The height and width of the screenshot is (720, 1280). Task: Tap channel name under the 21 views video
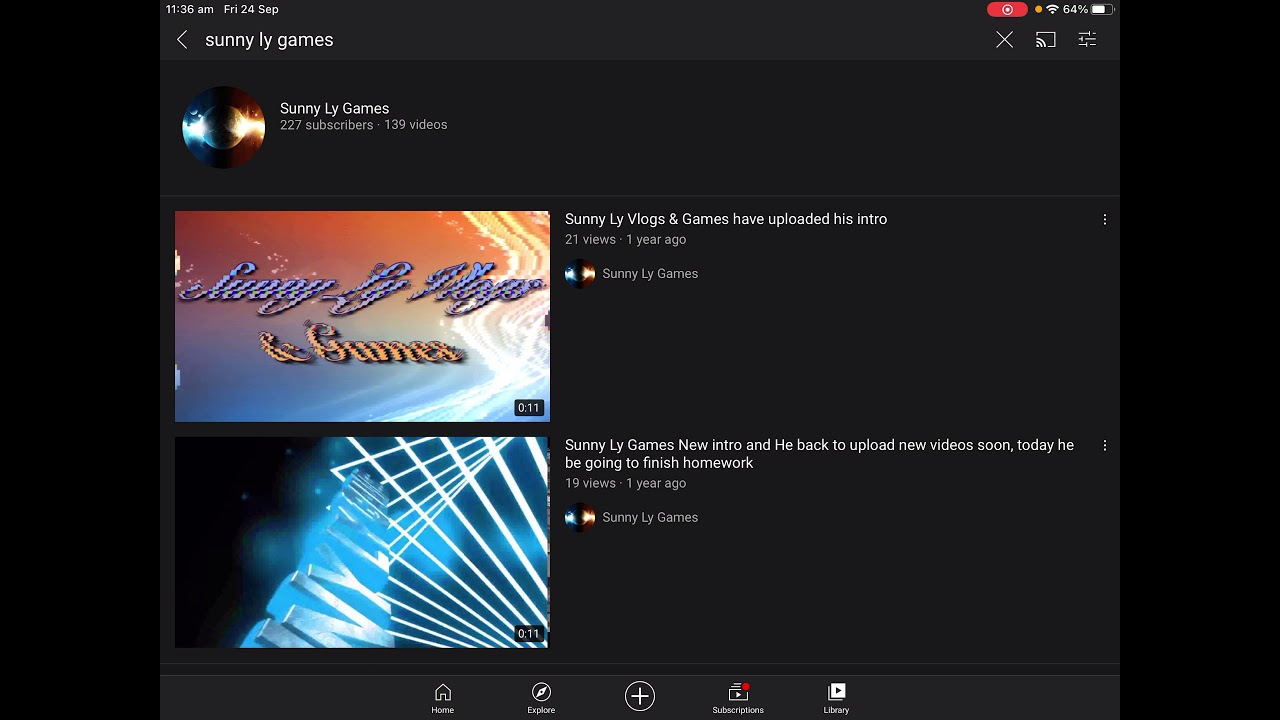pos(650,274)
